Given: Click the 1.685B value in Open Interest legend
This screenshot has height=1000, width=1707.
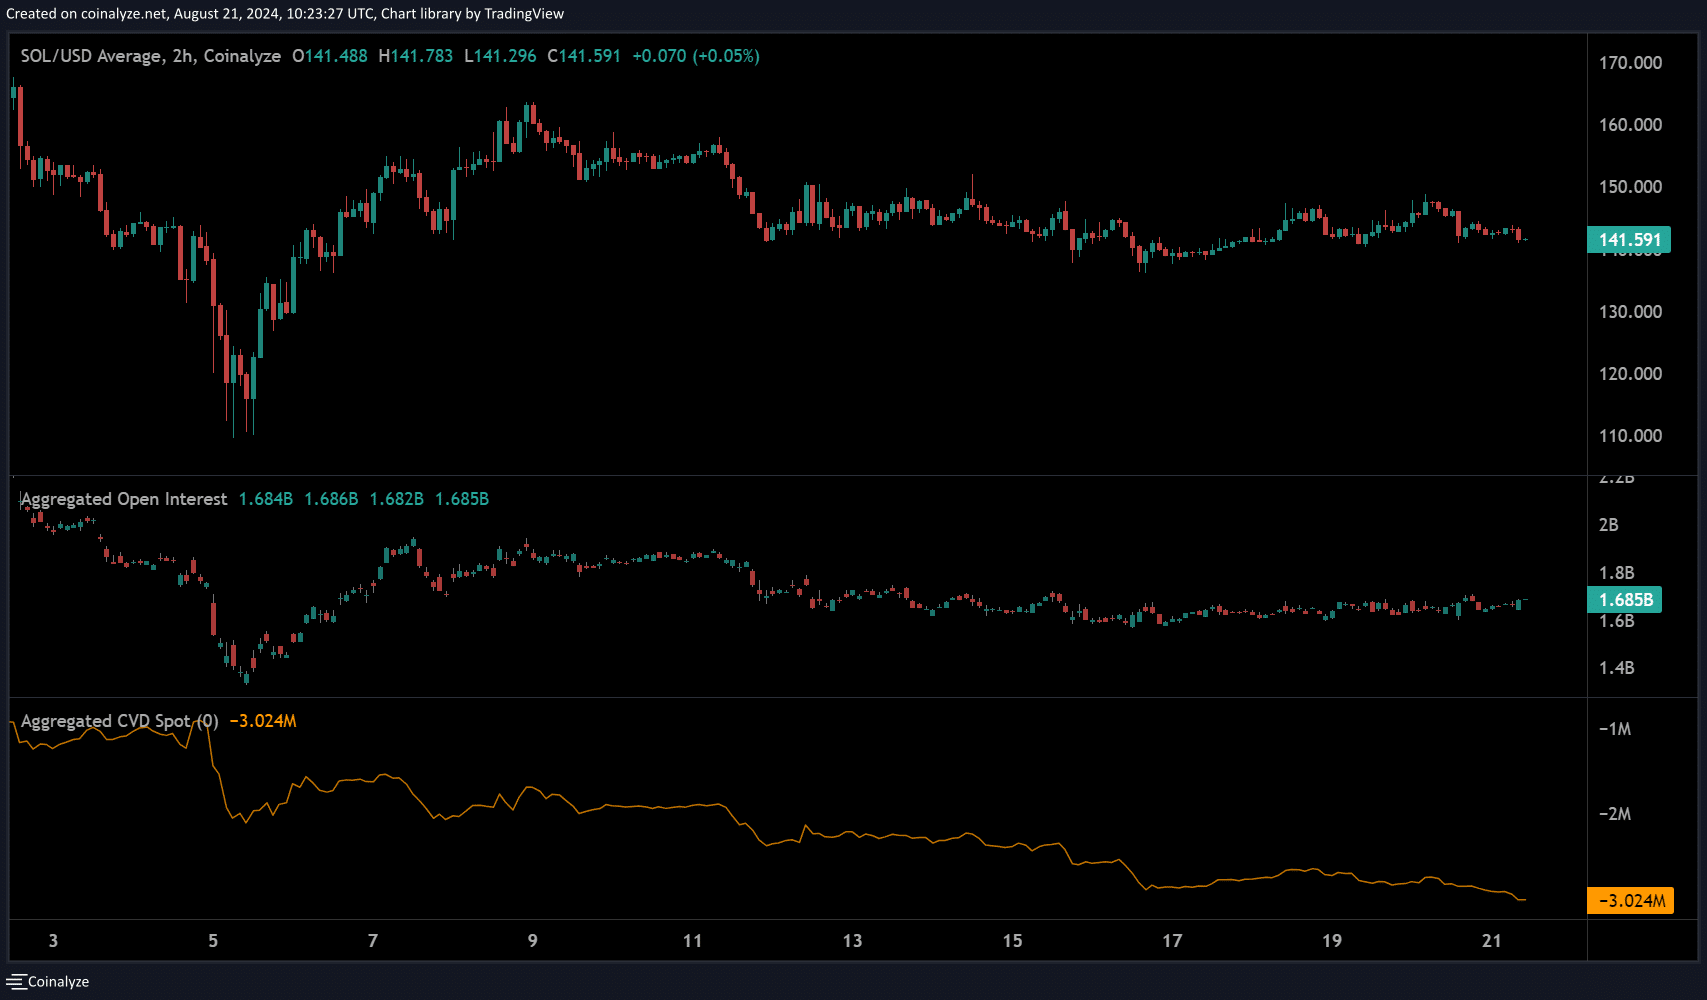Looking at the screenshot, I should 462,499.
